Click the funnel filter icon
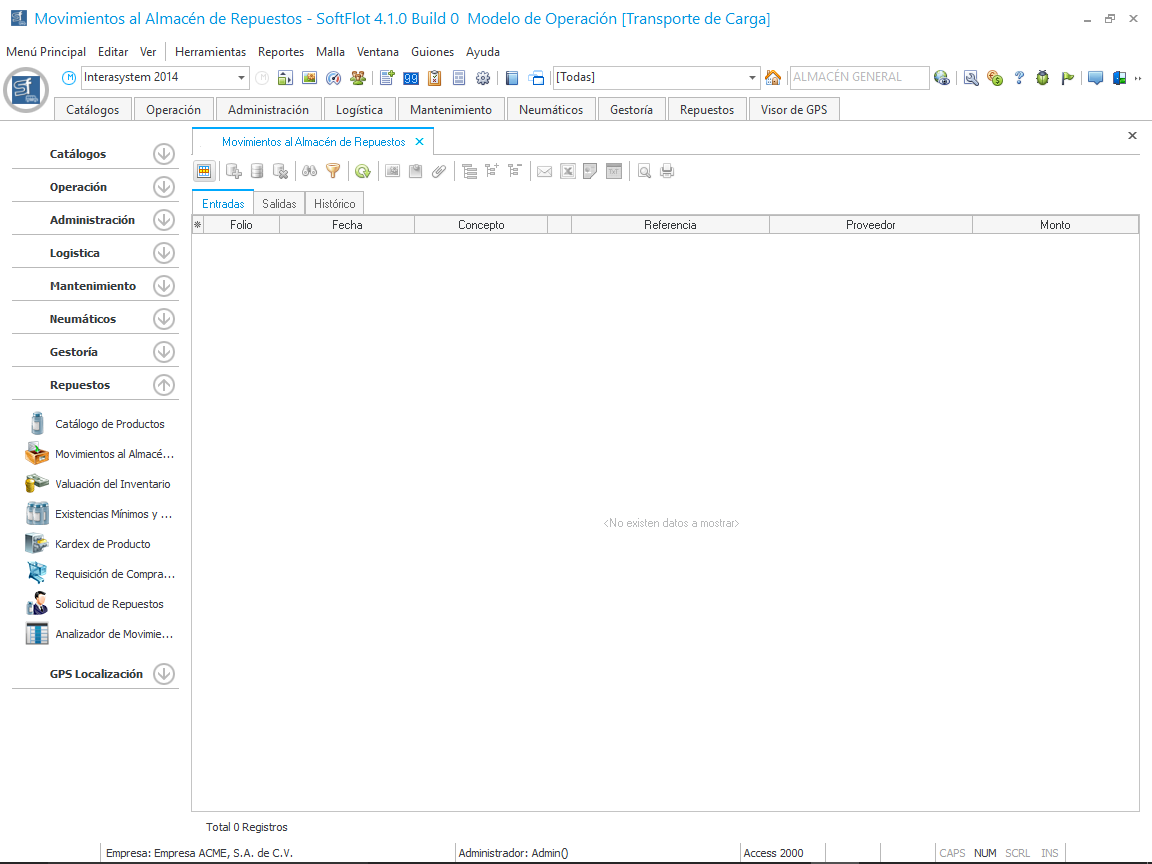This screenshot has height=864, width=1152. point(333,171)
